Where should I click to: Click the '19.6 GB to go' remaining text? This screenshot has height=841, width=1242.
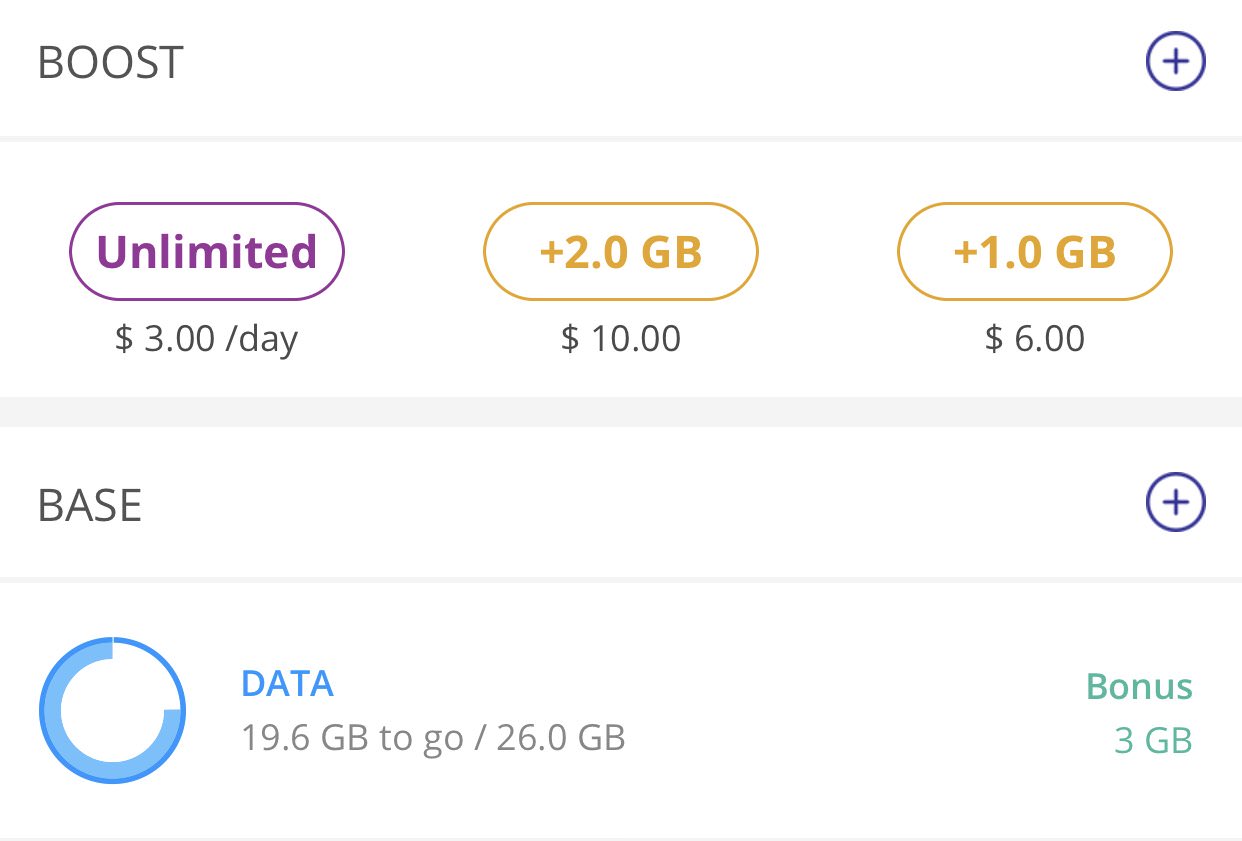point(352,738)
